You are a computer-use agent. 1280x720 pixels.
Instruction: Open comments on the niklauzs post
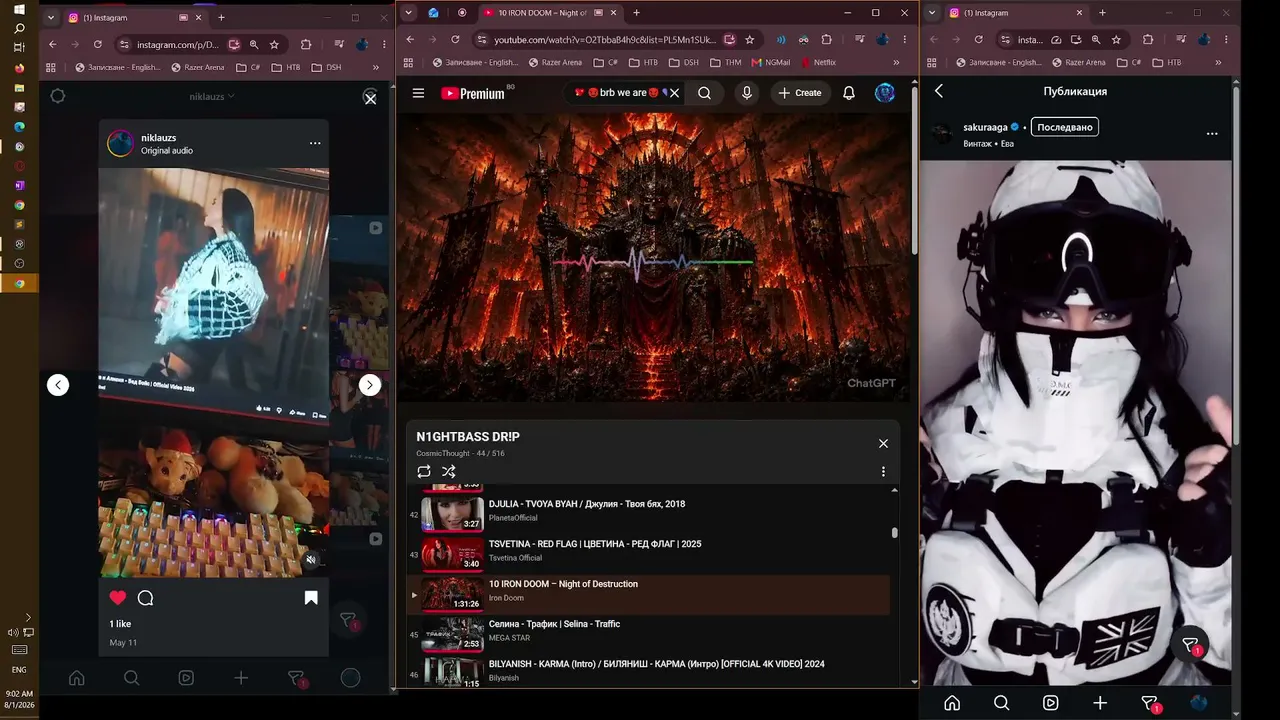[x=145, y=598]
